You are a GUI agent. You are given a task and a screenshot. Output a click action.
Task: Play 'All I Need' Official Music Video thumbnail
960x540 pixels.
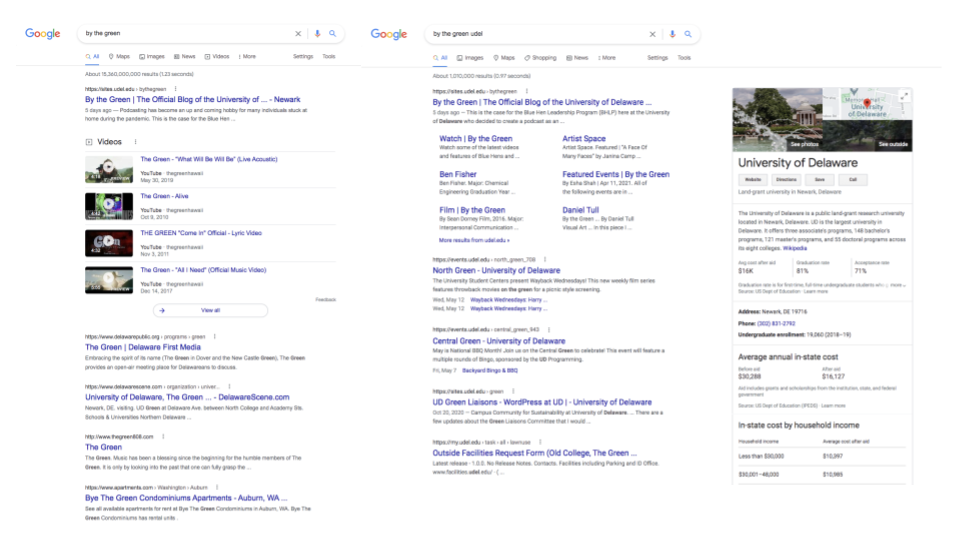109,280
